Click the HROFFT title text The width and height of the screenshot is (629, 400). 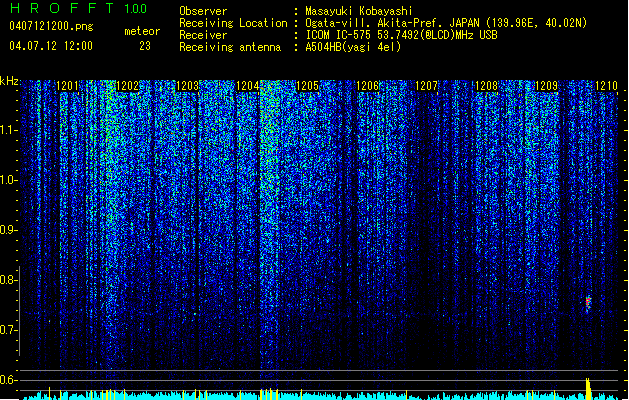61,8
